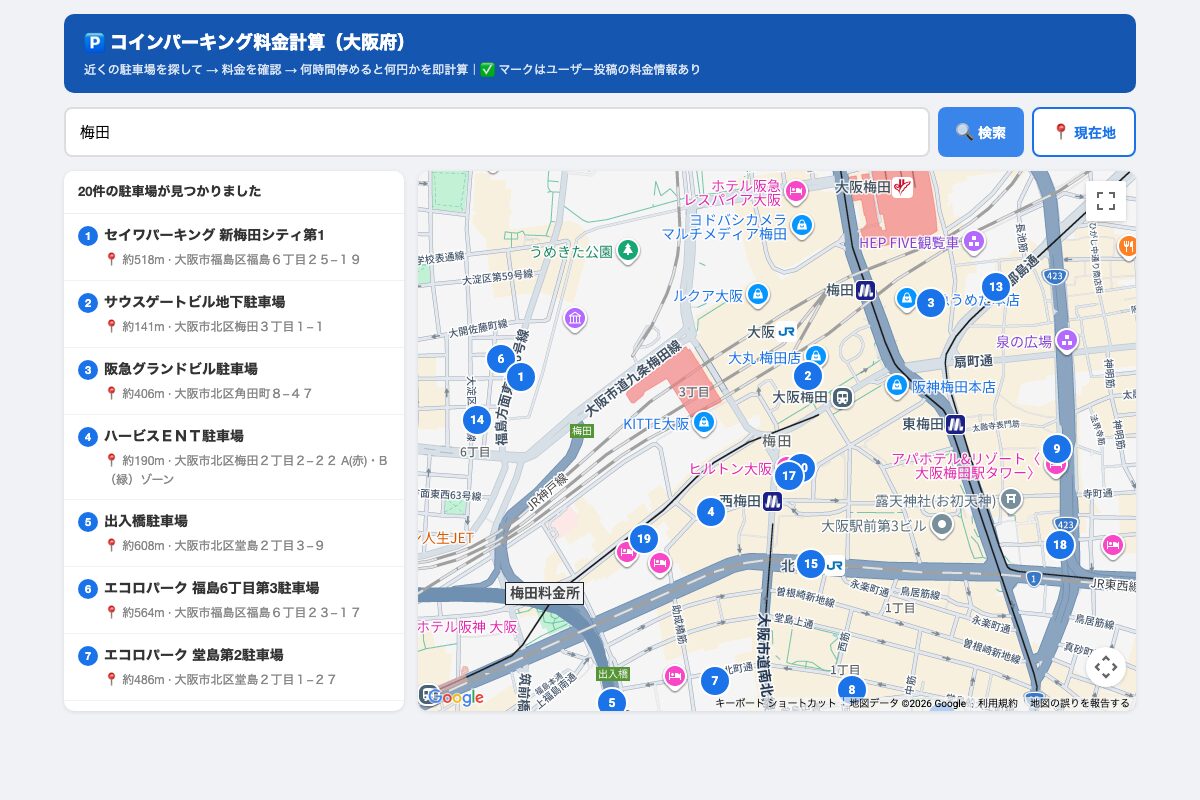Click the うめきた公園 park icon
The height and width of the screenshot is (800, 1200).
point(627,250)
